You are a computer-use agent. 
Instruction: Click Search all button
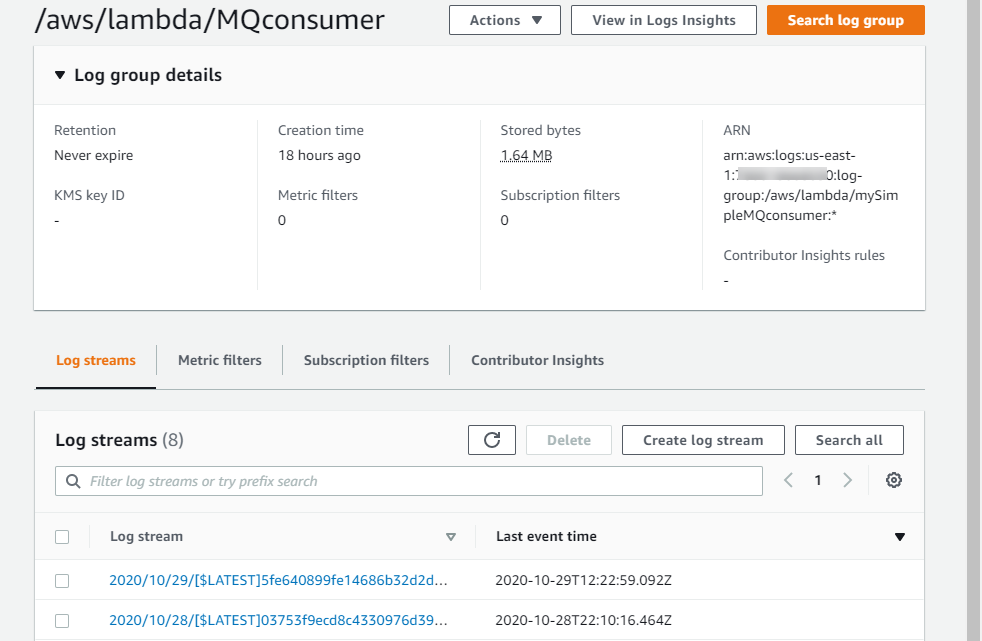coord(849,440)
